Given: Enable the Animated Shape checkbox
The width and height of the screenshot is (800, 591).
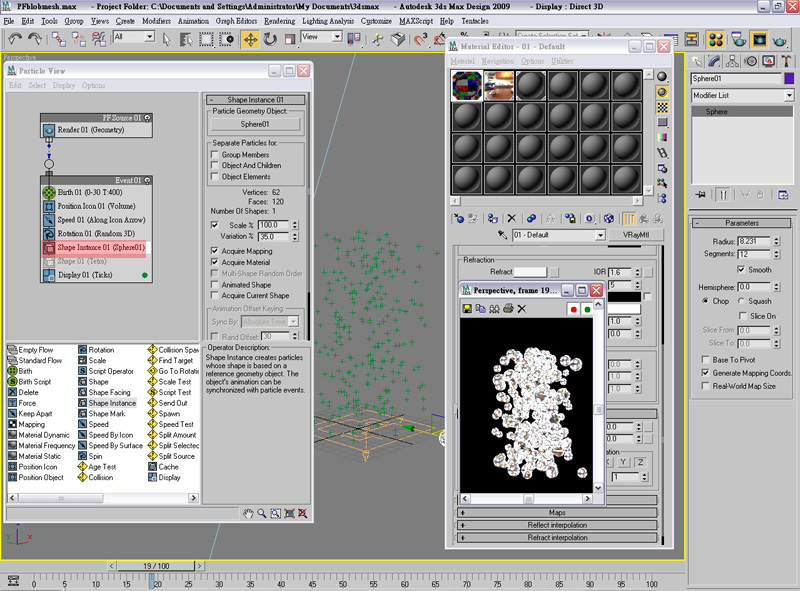Looking at the screenshot, I should click(215, 285).
